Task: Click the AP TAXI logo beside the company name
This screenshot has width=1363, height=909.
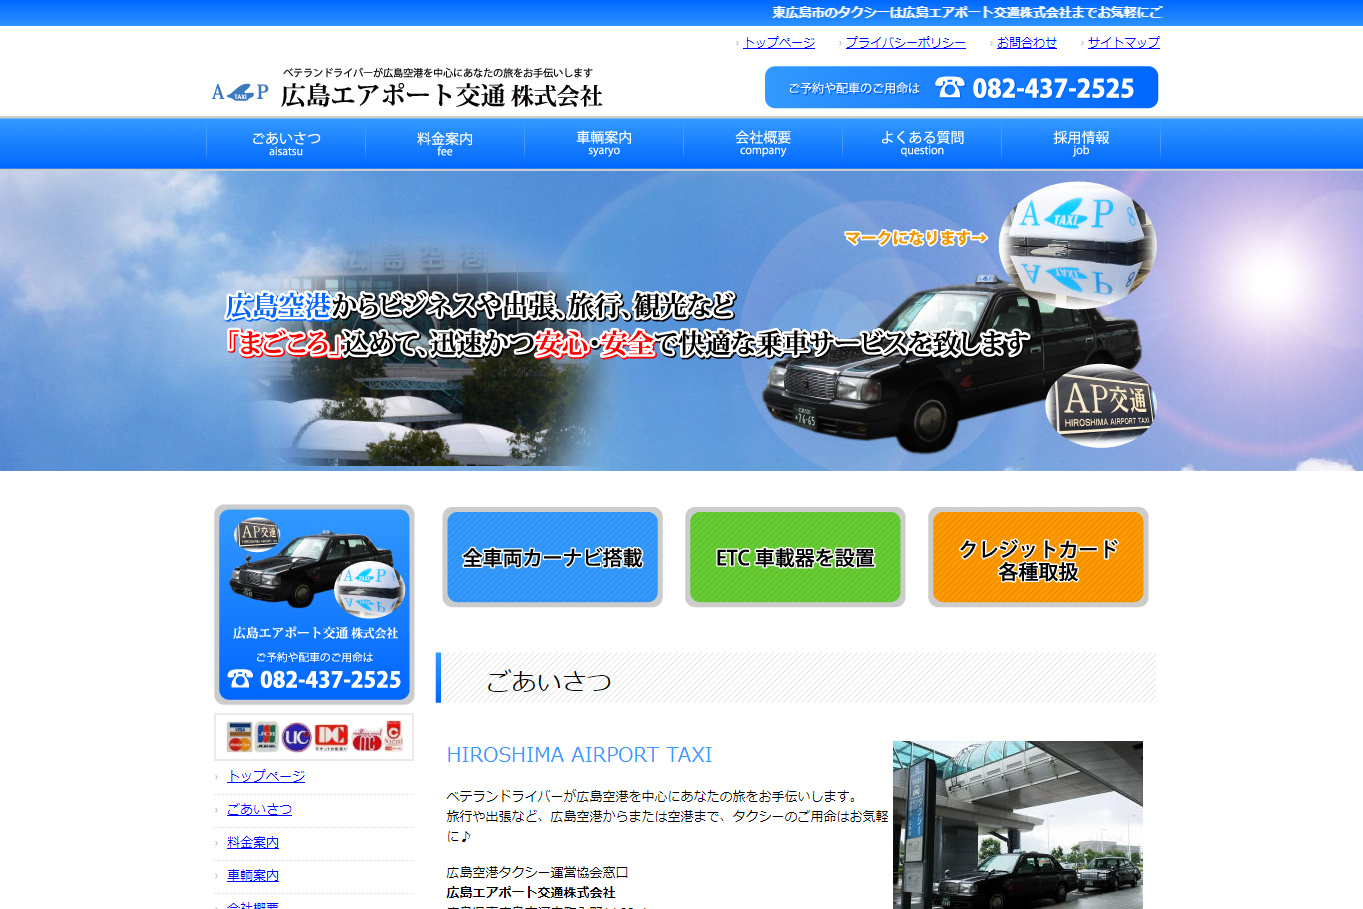Action: pyautogui.click(x=240, y=92)
